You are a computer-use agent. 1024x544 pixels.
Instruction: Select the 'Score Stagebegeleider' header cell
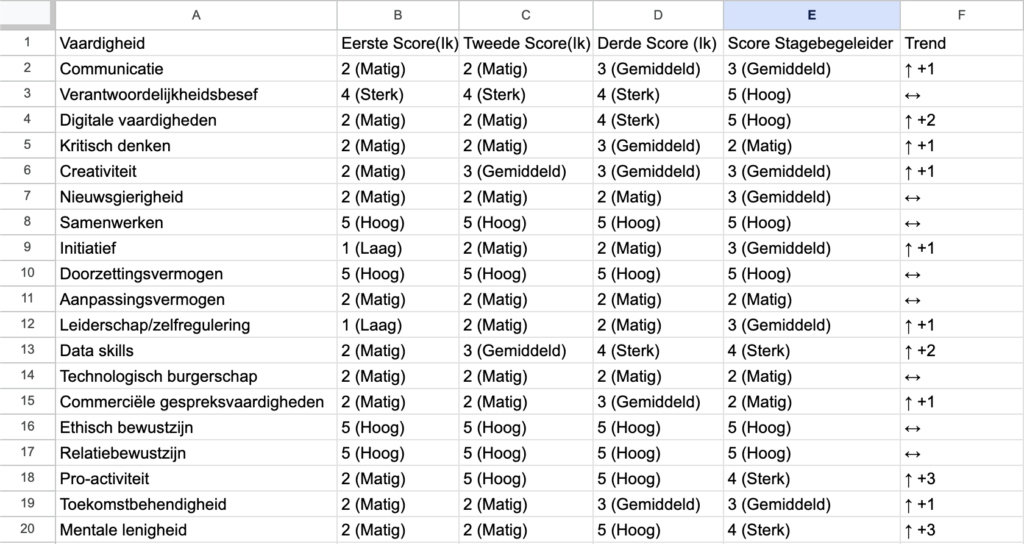(811, 43)
